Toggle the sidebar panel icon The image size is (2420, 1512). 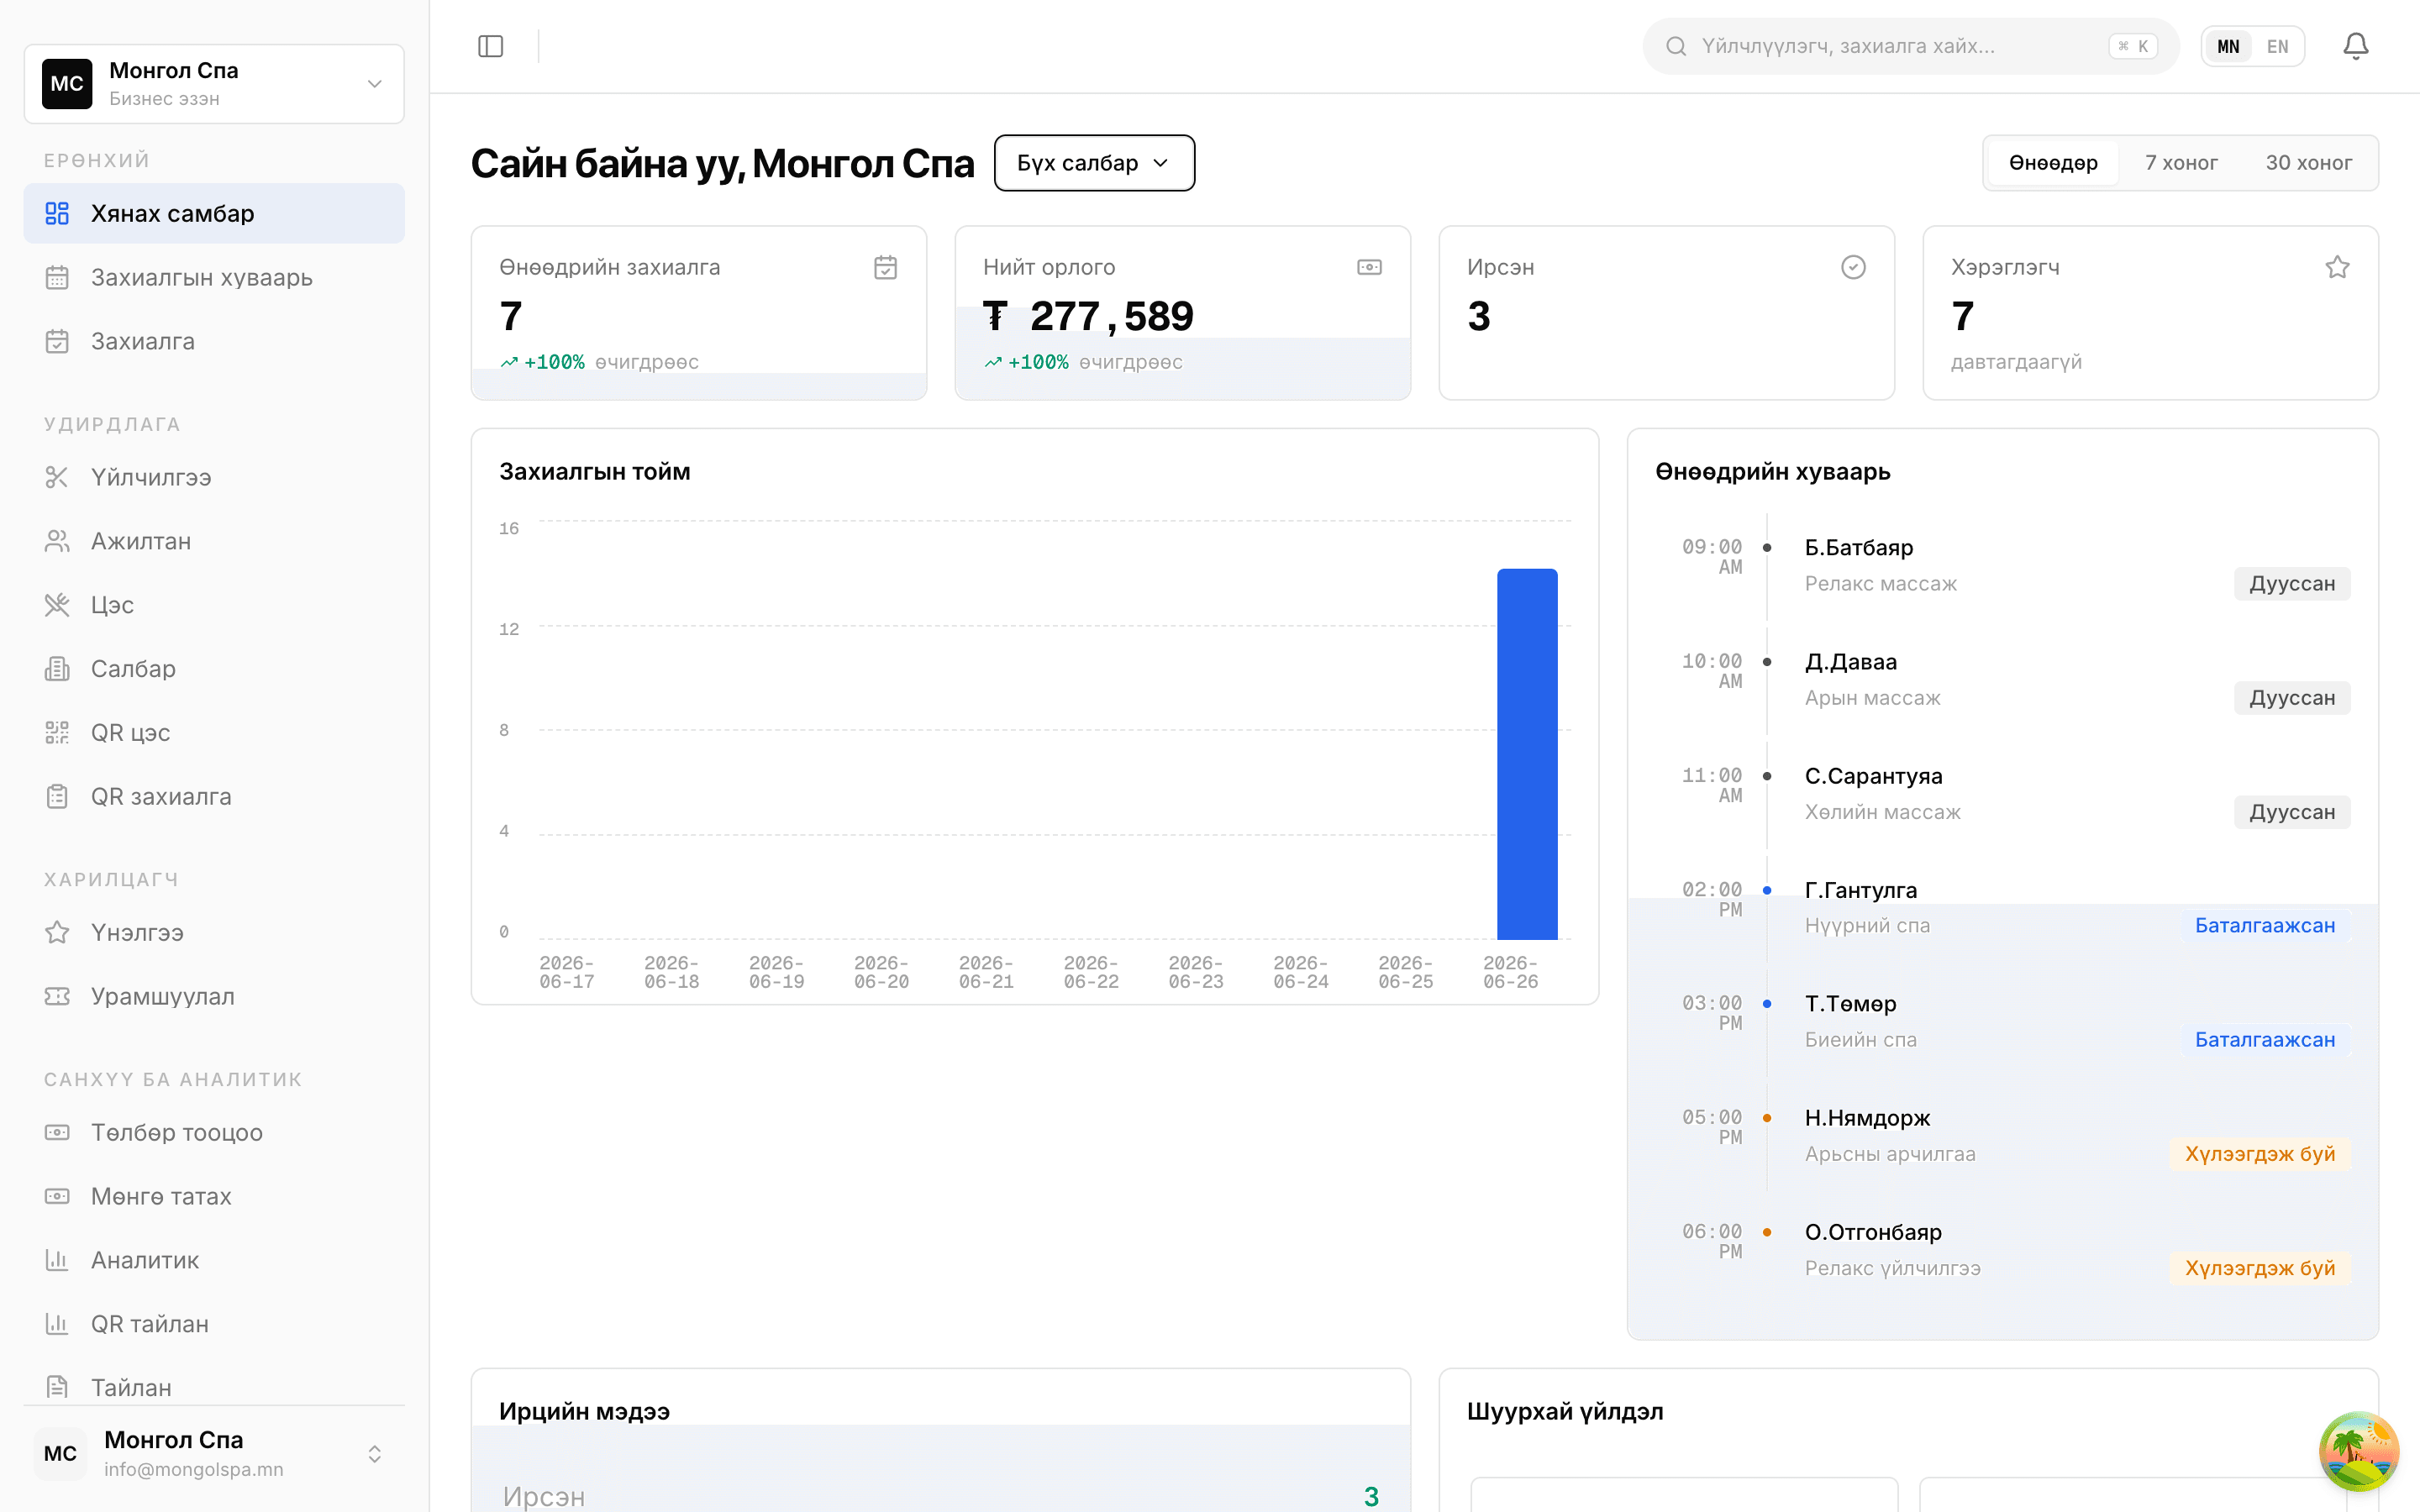[x=490, y=46]
